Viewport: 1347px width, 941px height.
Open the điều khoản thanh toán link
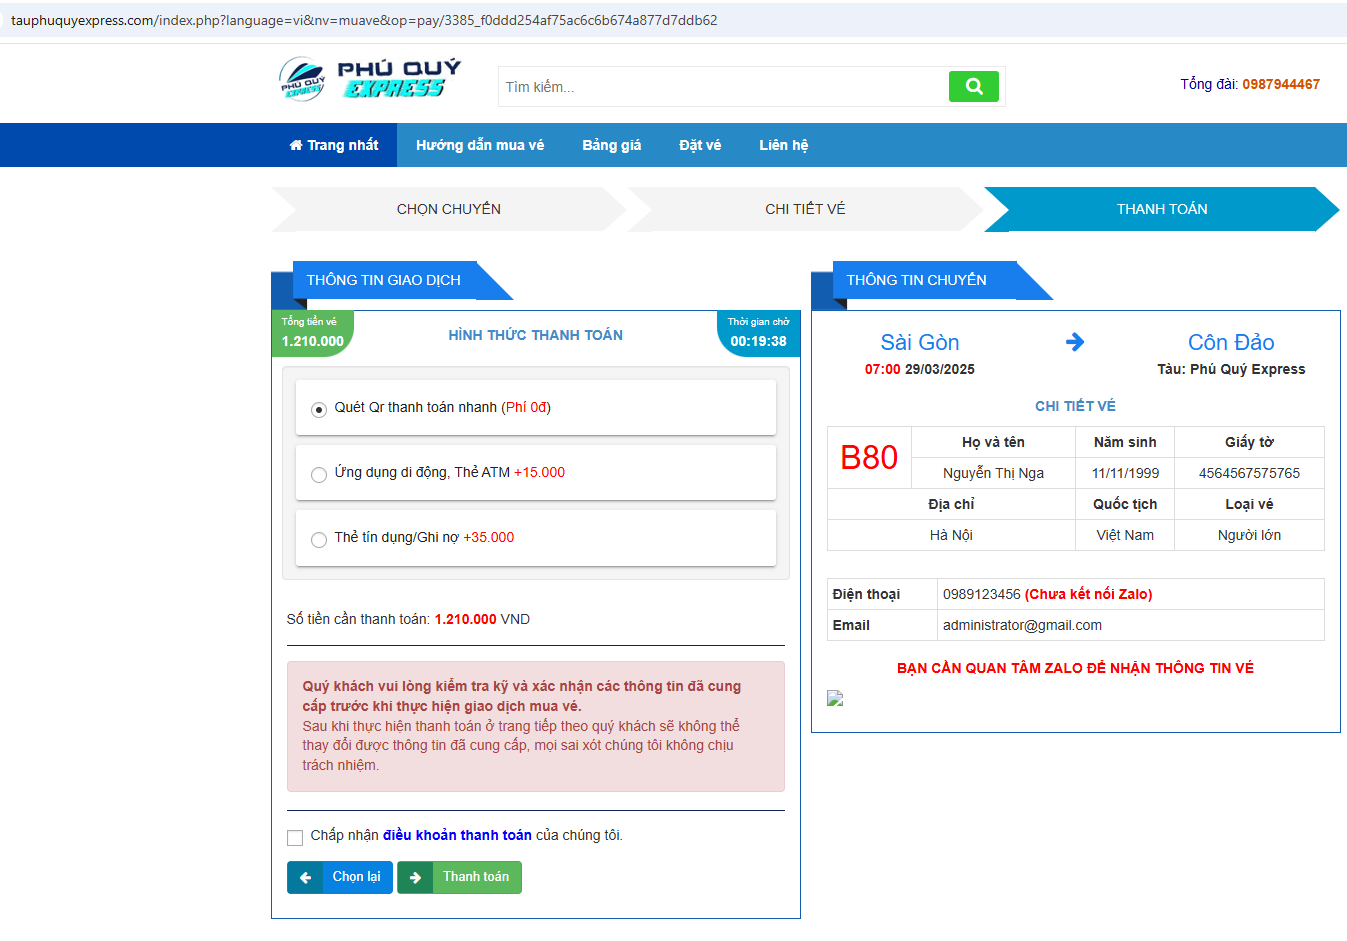click(x=457, y=835)
